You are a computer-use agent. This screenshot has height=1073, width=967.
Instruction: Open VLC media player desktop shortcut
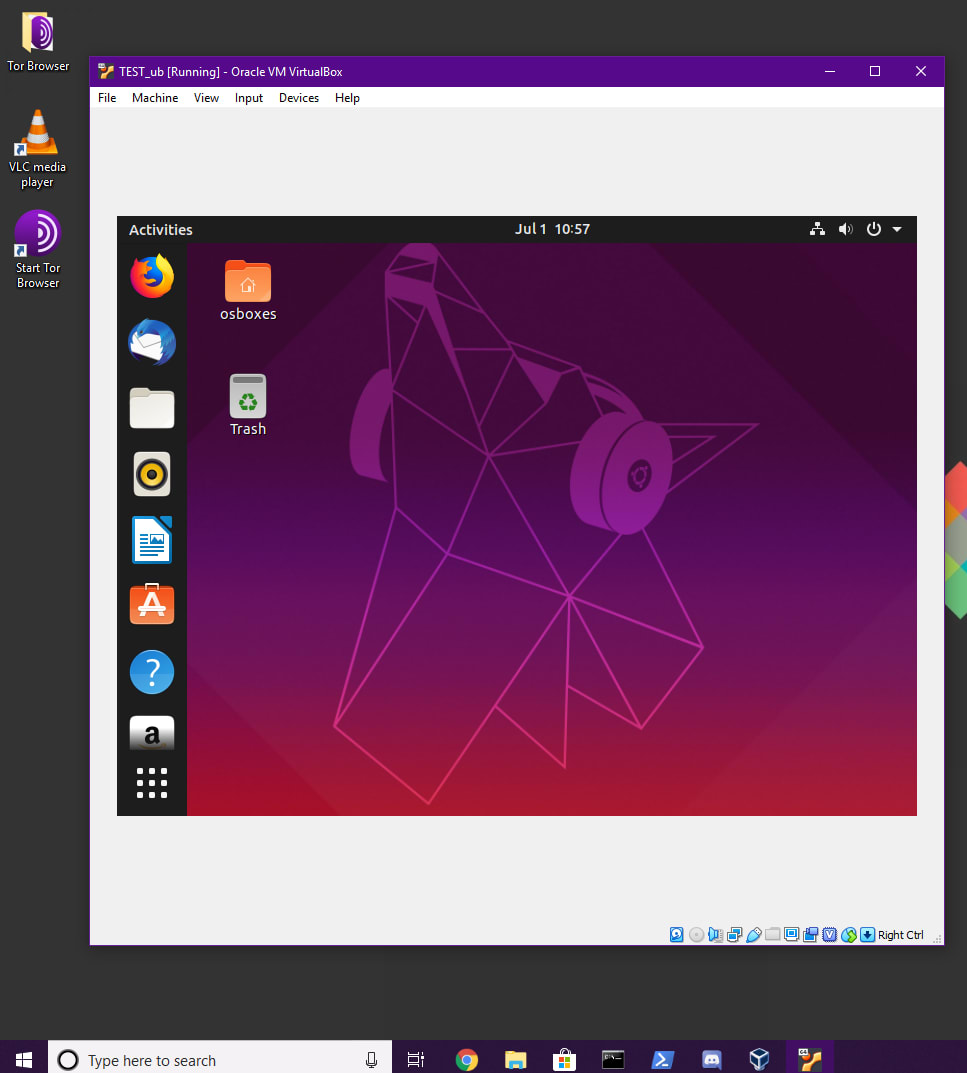click(38, 148)
